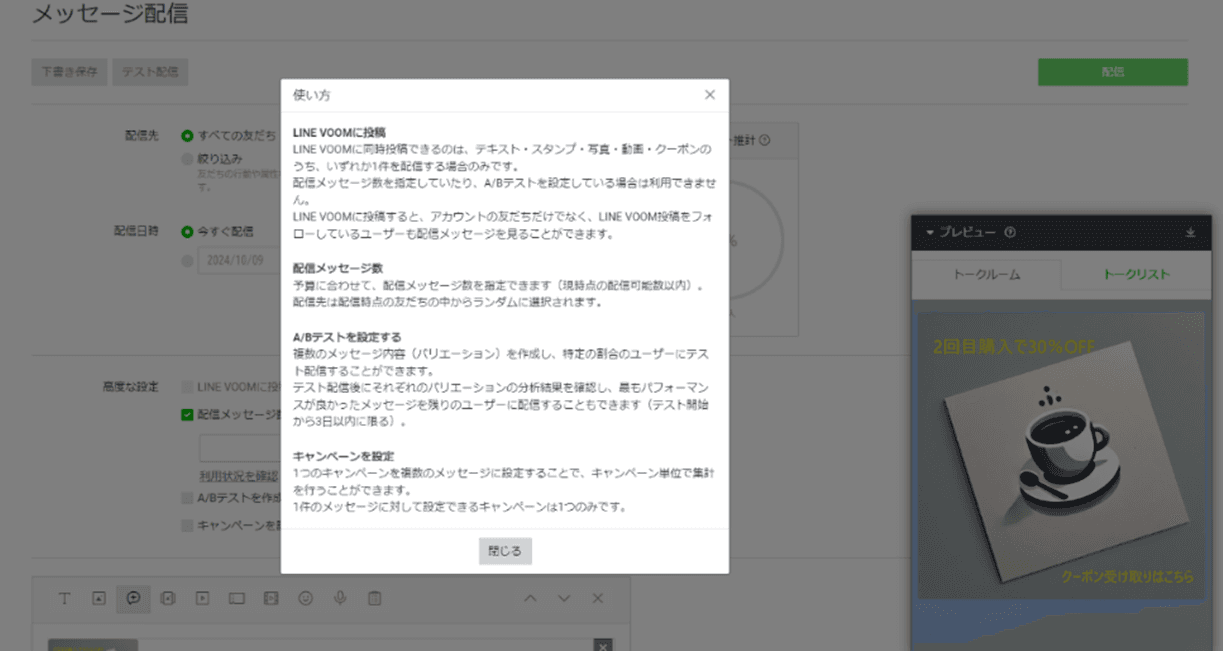1223x651 pixels.
Task: Click the 2024/10/09 date input field
Action: [236, 260]
